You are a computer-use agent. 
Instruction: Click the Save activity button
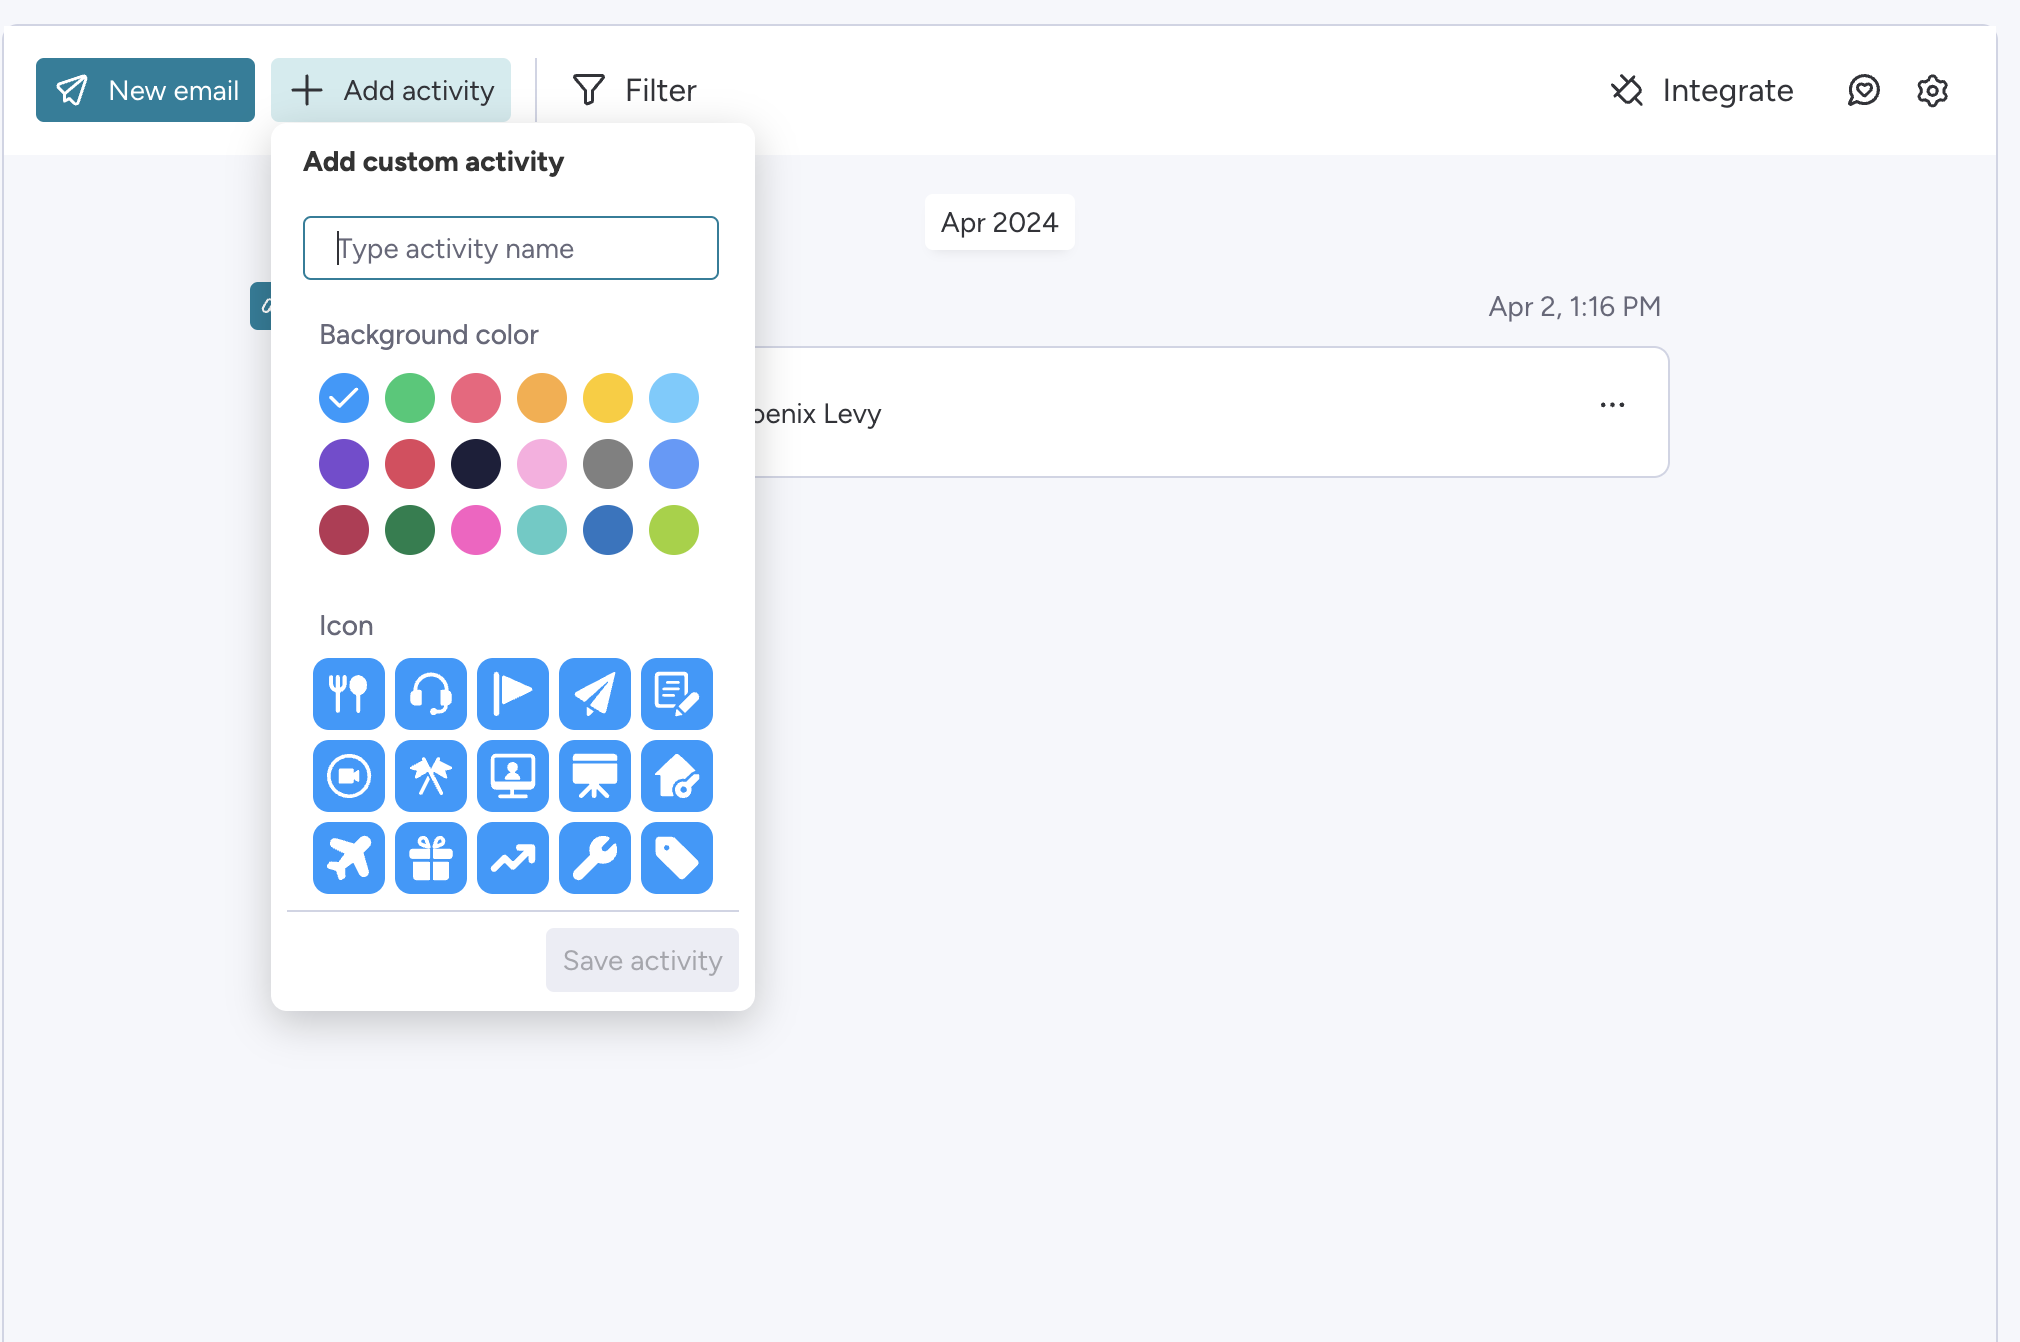(642, 960)
